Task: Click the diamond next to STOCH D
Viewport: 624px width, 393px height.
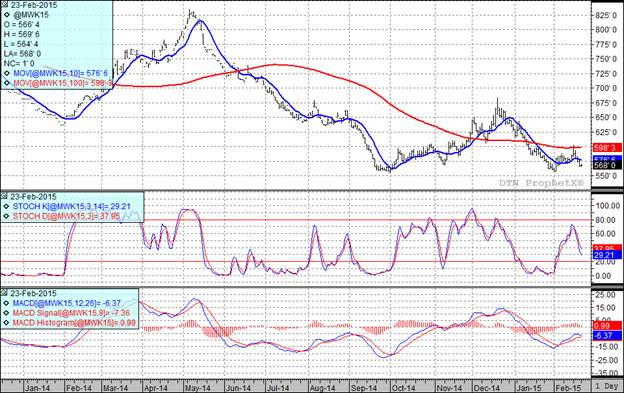Action: tap(7, 216)
